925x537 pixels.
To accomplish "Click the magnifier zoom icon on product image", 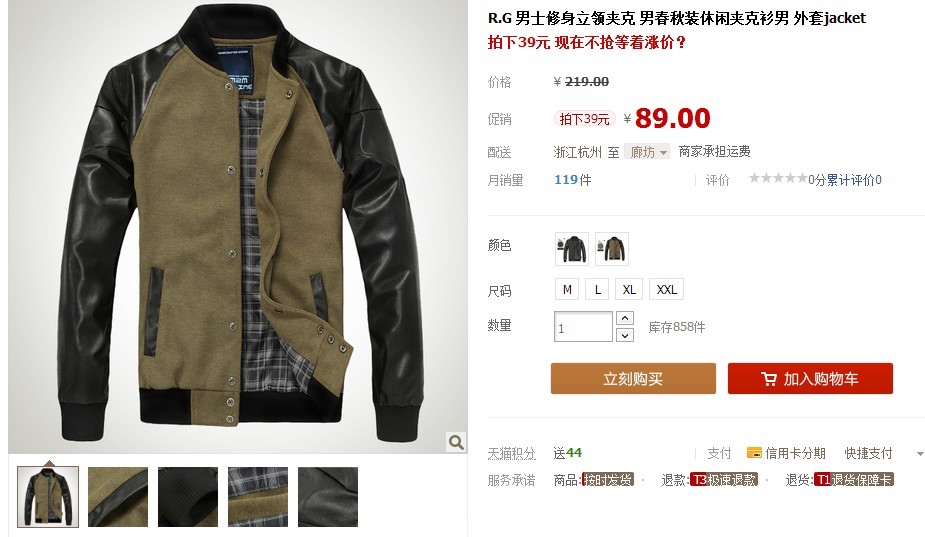I will (456, 442).
